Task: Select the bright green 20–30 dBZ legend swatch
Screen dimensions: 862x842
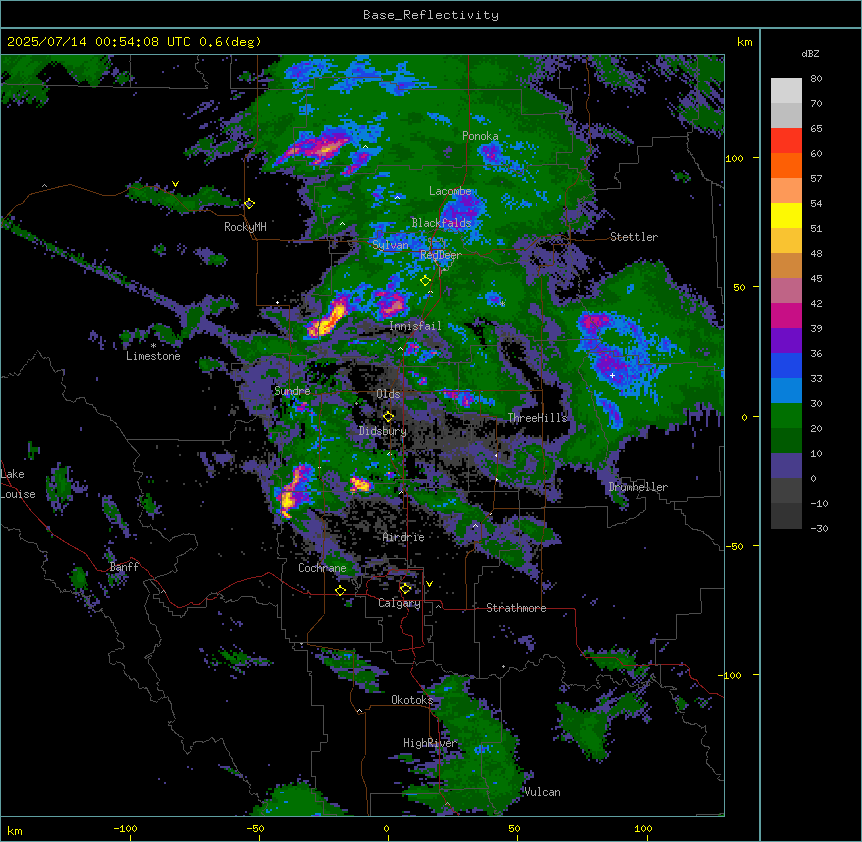Action: click(x=786, y=416)
